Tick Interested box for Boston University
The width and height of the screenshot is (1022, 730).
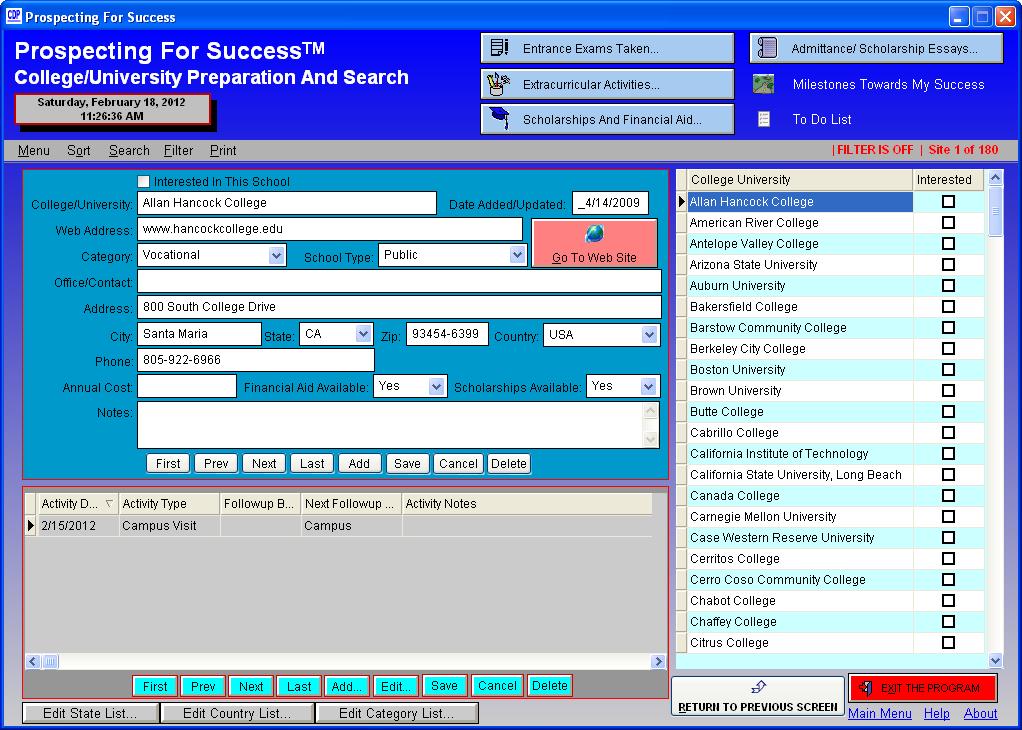(948, 370)
